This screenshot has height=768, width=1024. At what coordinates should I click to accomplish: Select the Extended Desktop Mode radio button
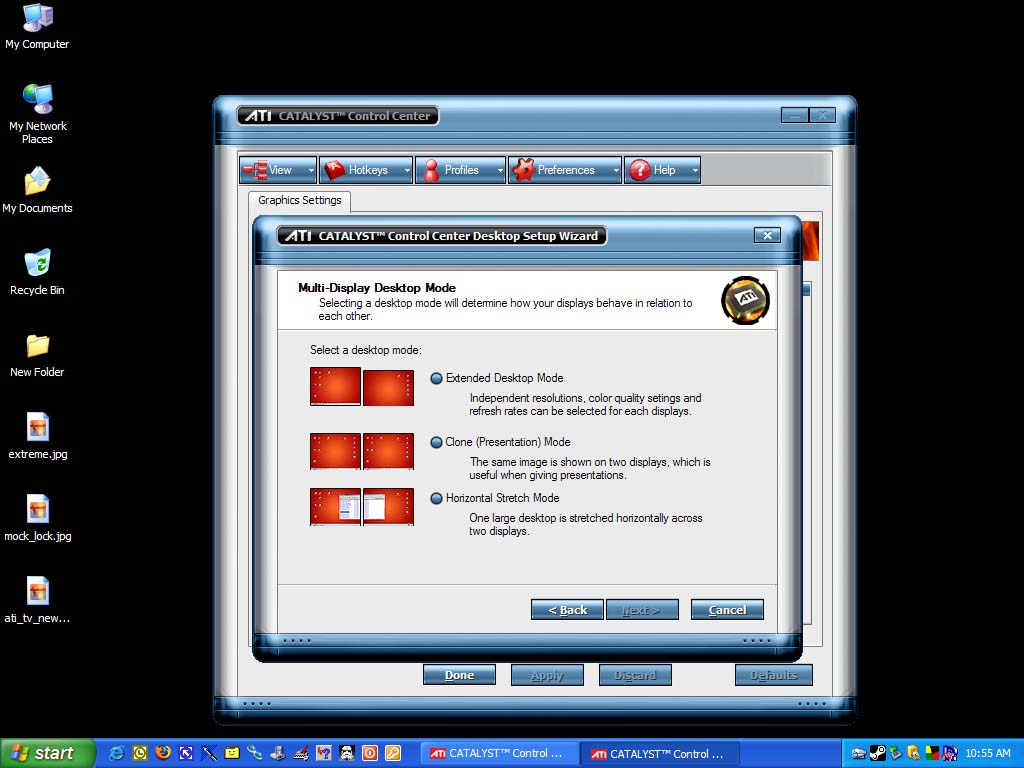[436, 378]
